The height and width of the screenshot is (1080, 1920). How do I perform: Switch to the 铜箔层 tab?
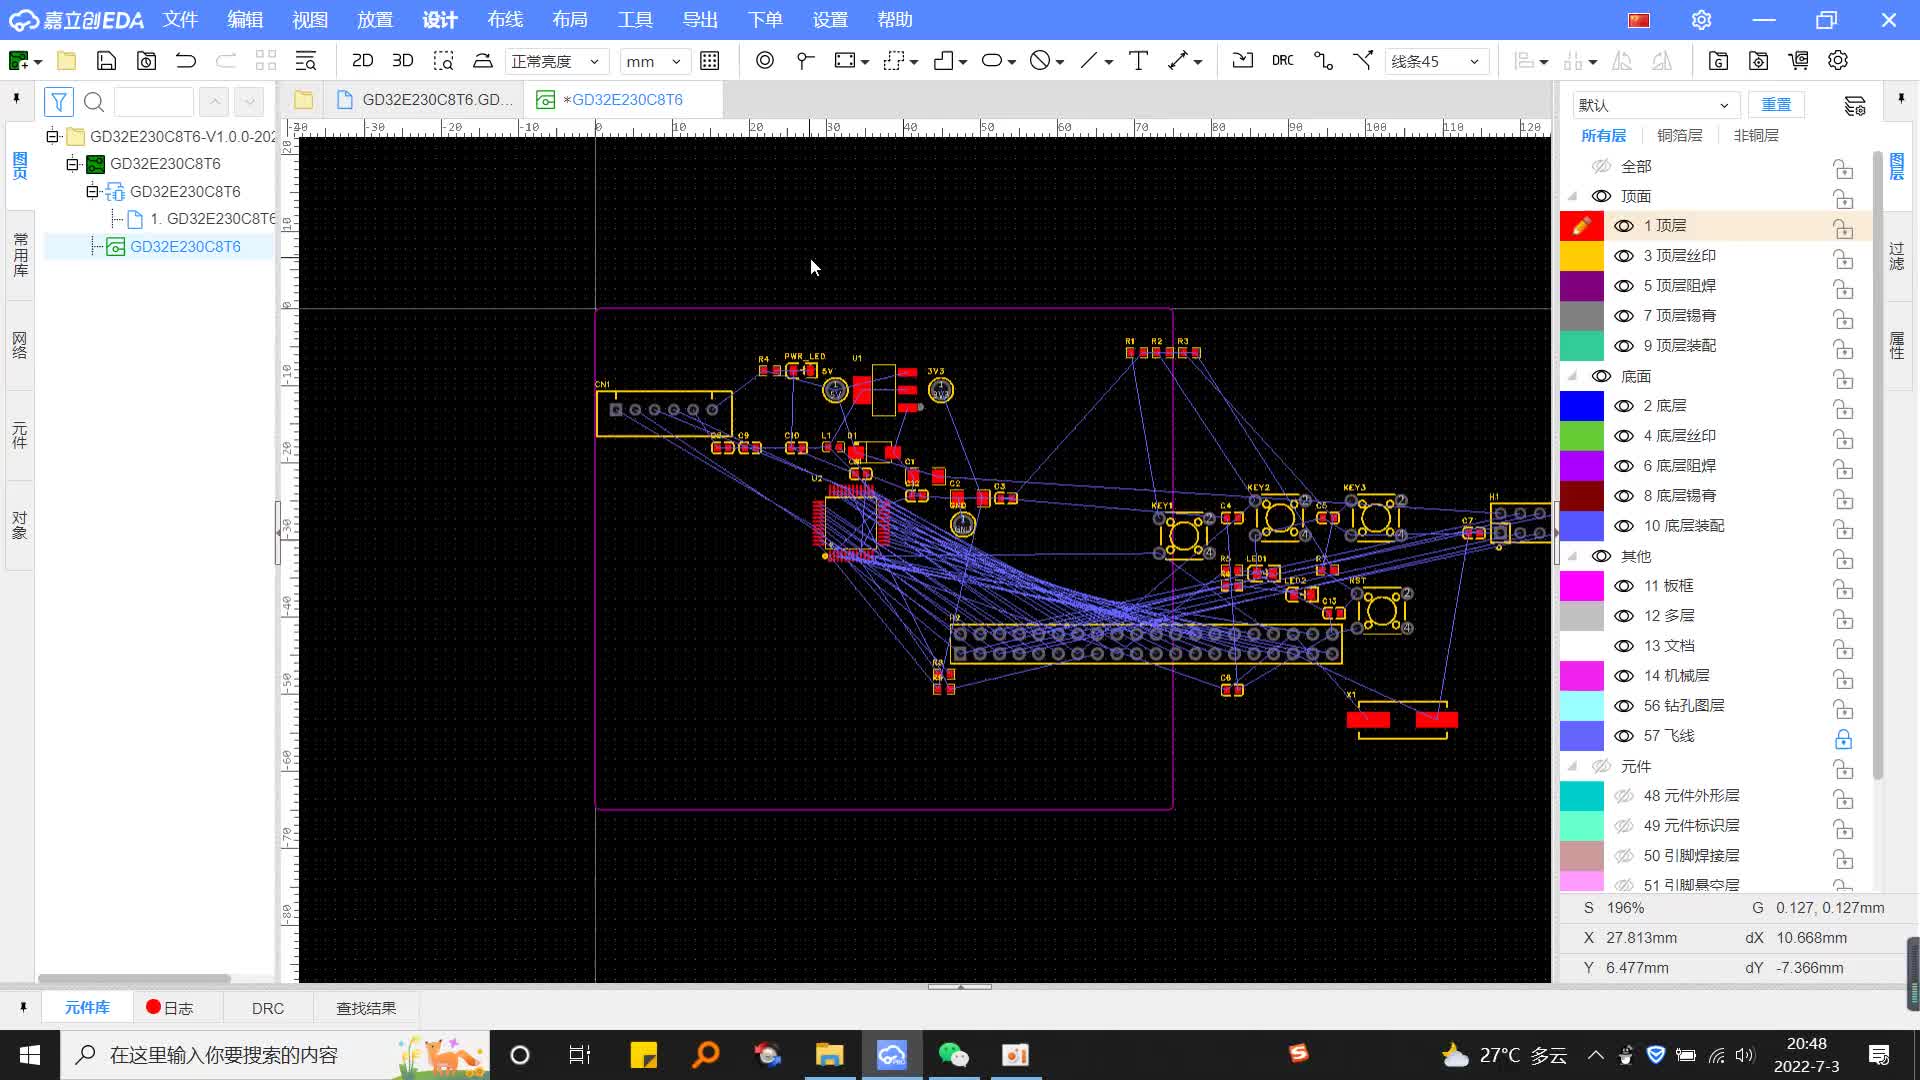pyautogui.click(x=1680, y=135)
